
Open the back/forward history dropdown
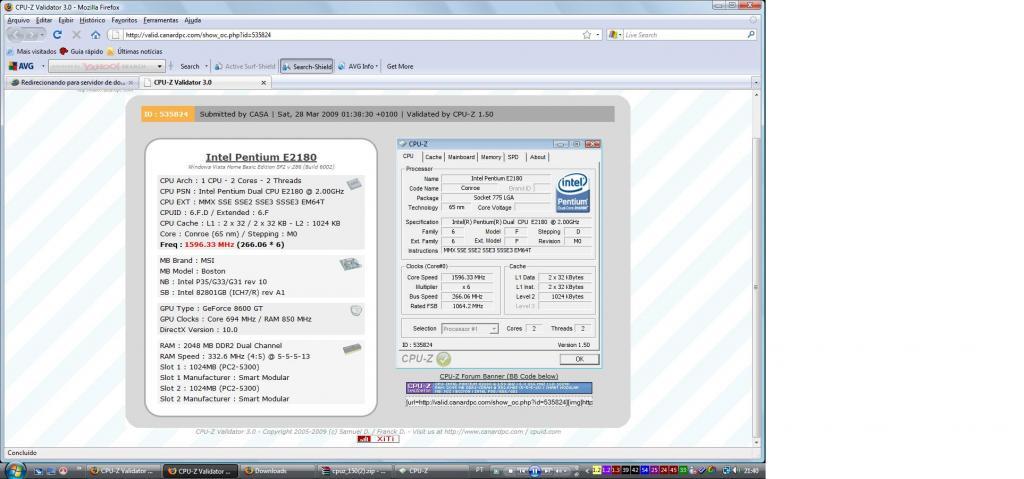[42, 35]
